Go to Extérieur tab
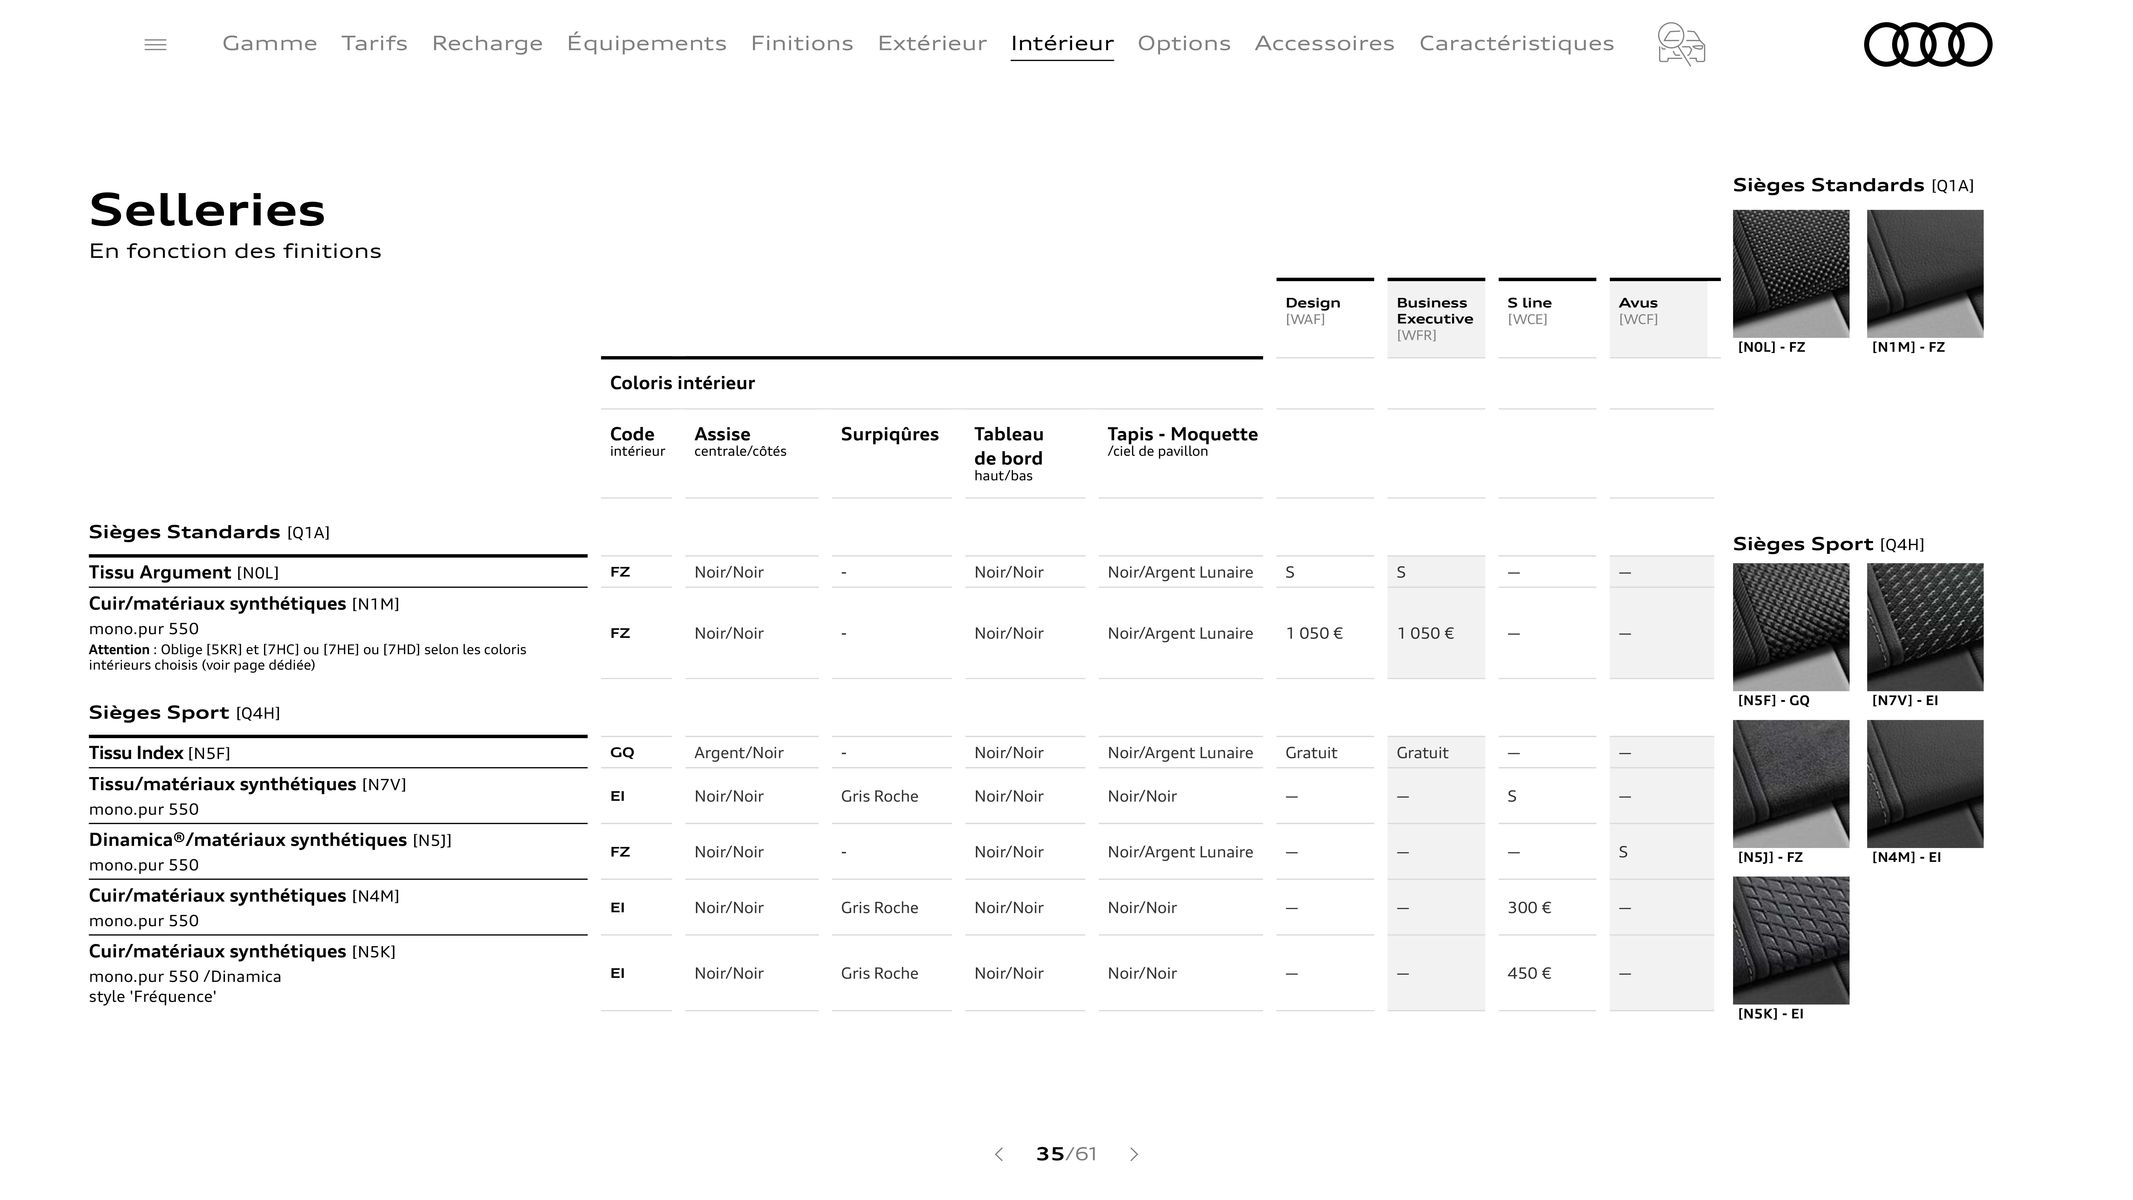 (x=932, y=43)
